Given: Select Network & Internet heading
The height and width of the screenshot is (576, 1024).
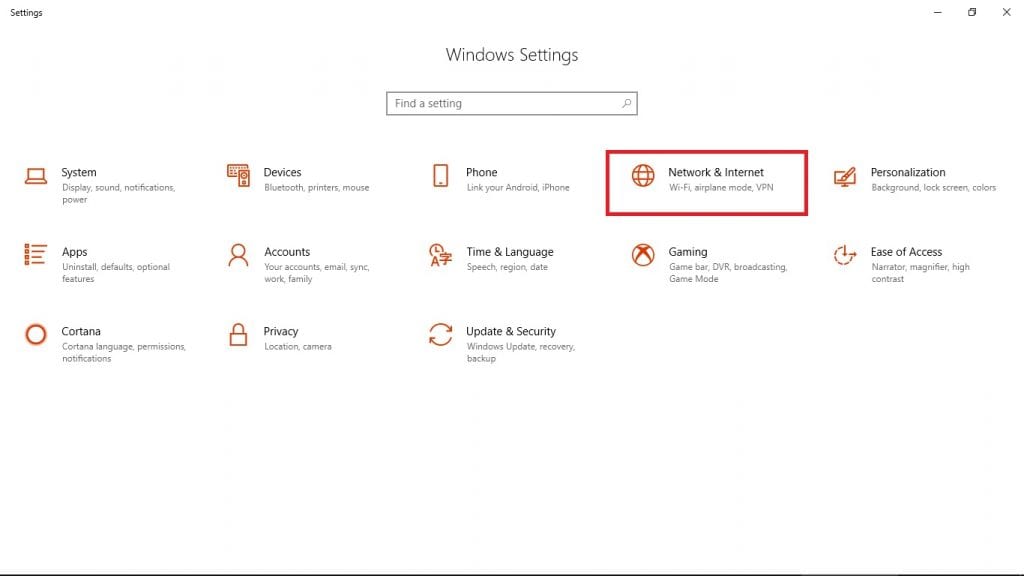Looking at the screenshot, I should [x=716, y=172].
